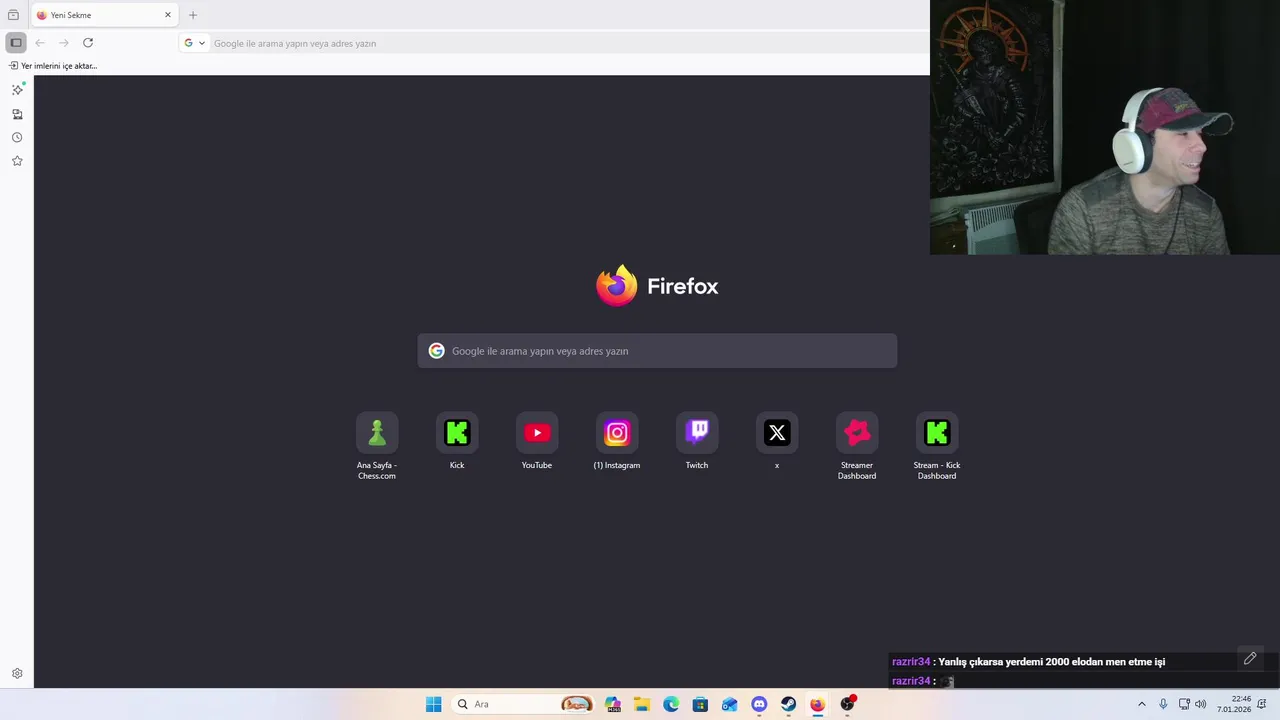Open File Explorer from taskbar

(641, 704)
